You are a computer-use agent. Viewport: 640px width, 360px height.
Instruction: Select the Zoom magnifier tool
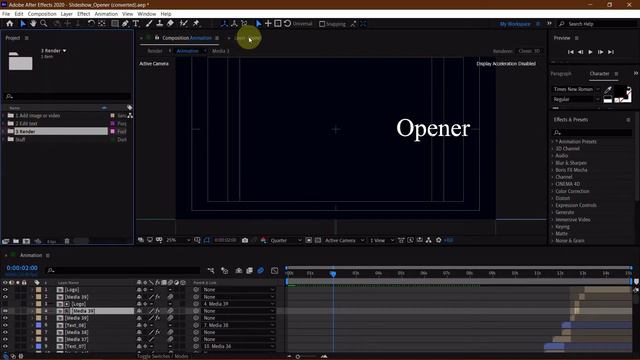44,24
